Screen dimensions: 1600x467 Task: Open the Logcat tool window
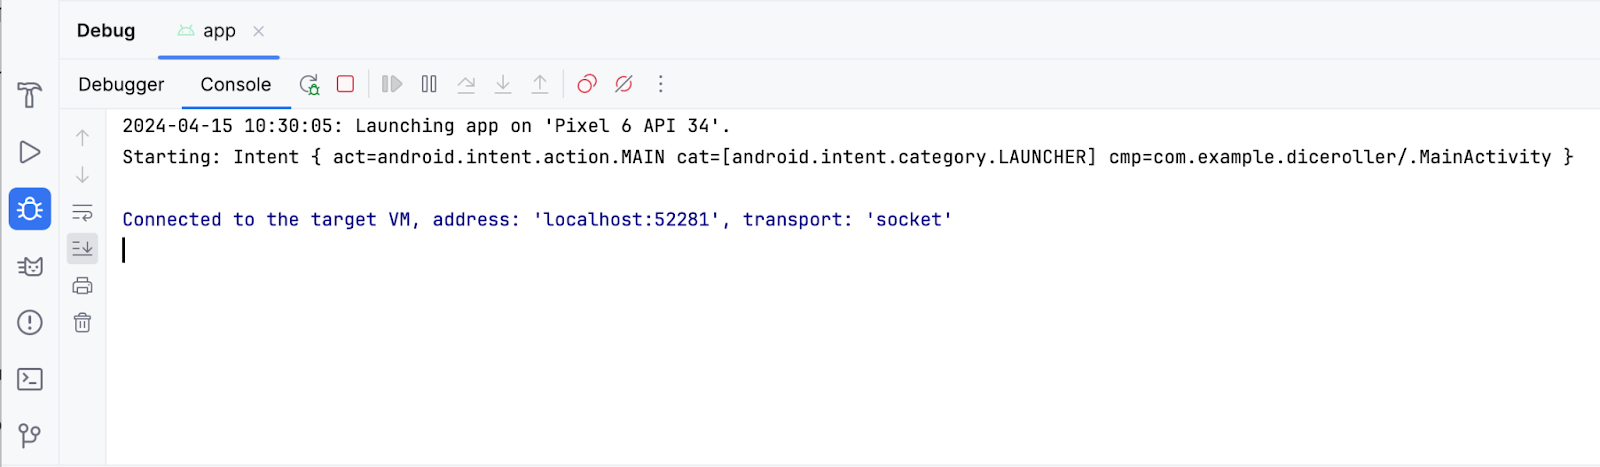[x=29, y=266]
